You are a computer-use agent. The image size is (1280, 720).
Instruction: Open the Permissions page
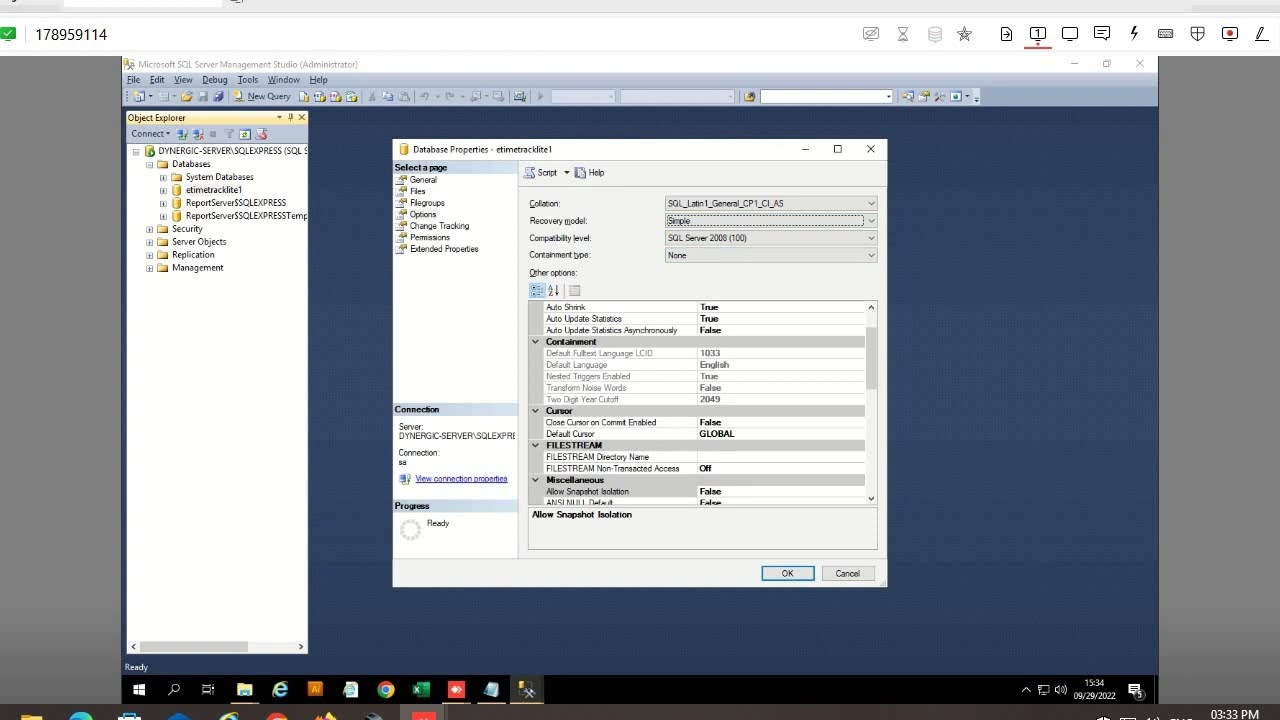pyautogui.click(x=430, y=237)
